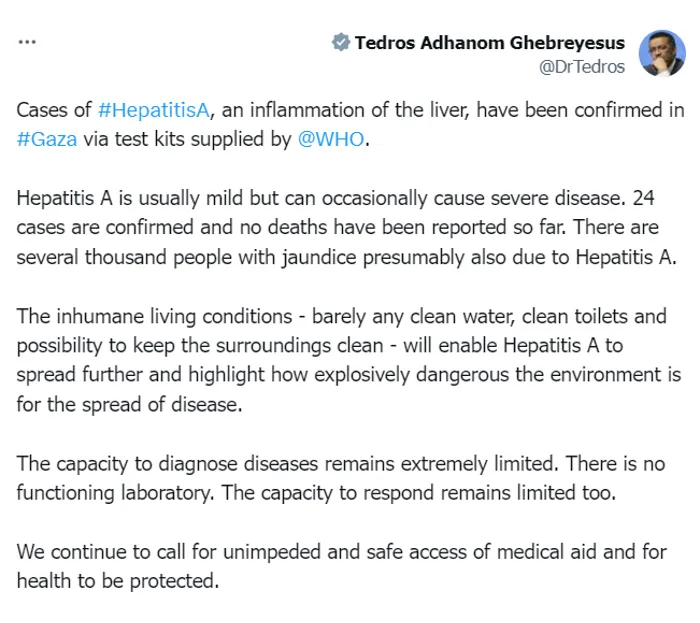Click the paragraph about capacity to diagnose diseases
700x623 pixels.
point(341,478)
